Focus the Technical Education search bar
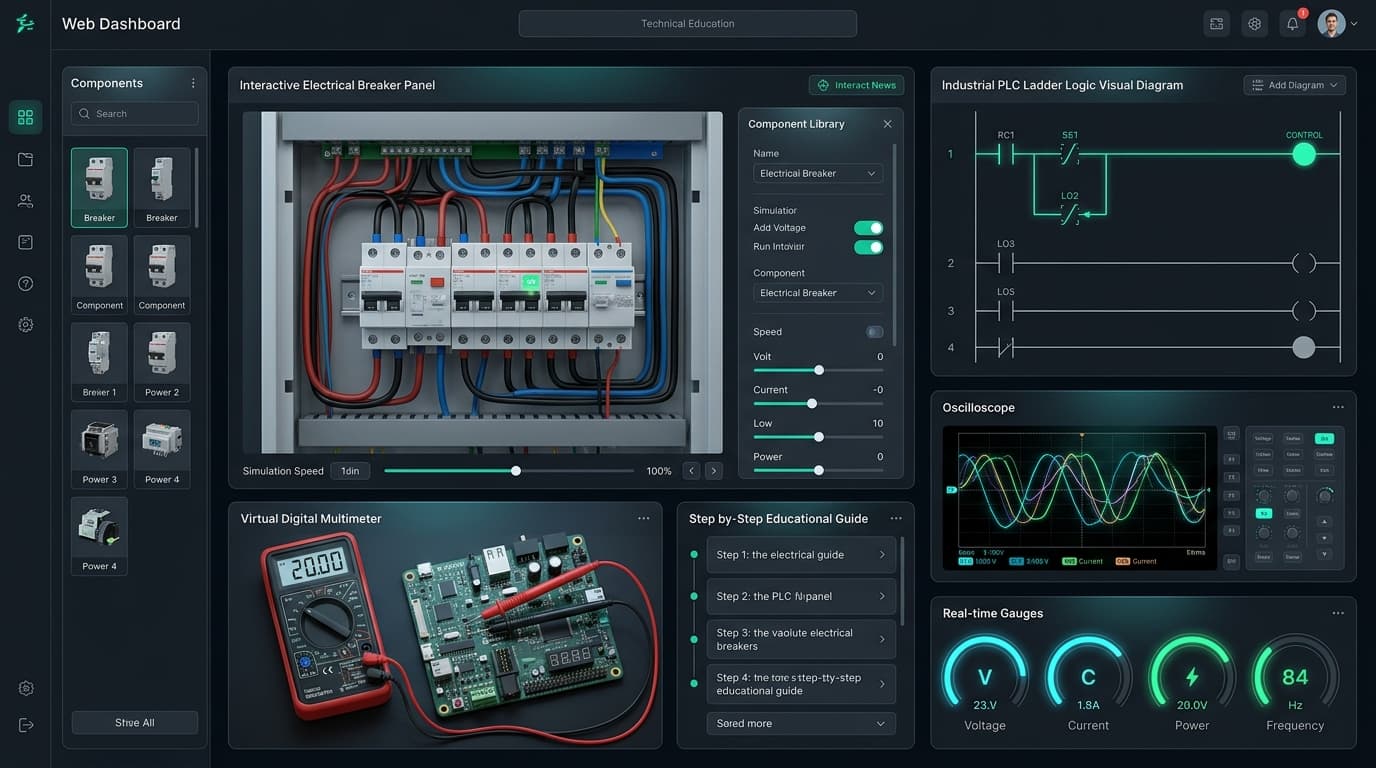Screen dimensions: 1376x768 (688, 24)
